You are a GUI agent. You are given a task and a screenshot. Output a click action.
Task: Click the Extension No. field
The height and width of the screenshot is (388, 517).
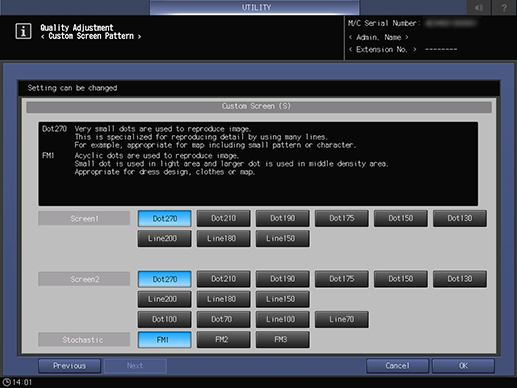(403, 50)
